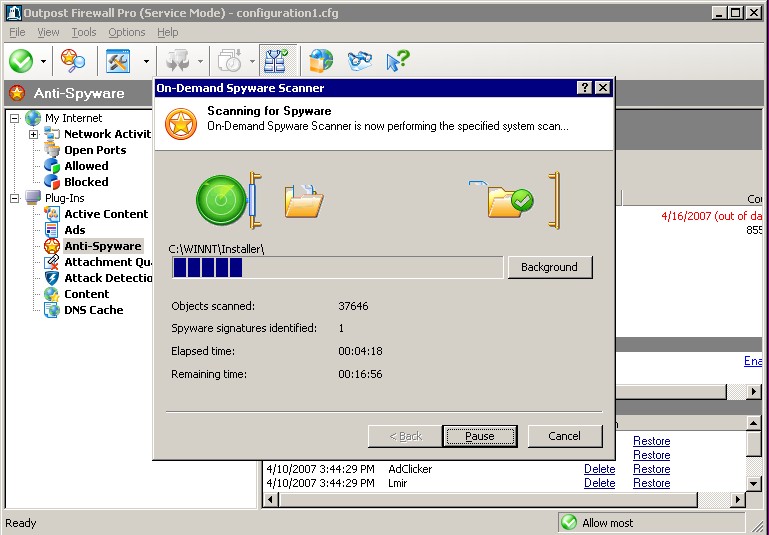Image resolution: width=769 pixels, height=535 pixels.
Task: Click Restore link for AdClicker entry
Action: pos(651,469)
